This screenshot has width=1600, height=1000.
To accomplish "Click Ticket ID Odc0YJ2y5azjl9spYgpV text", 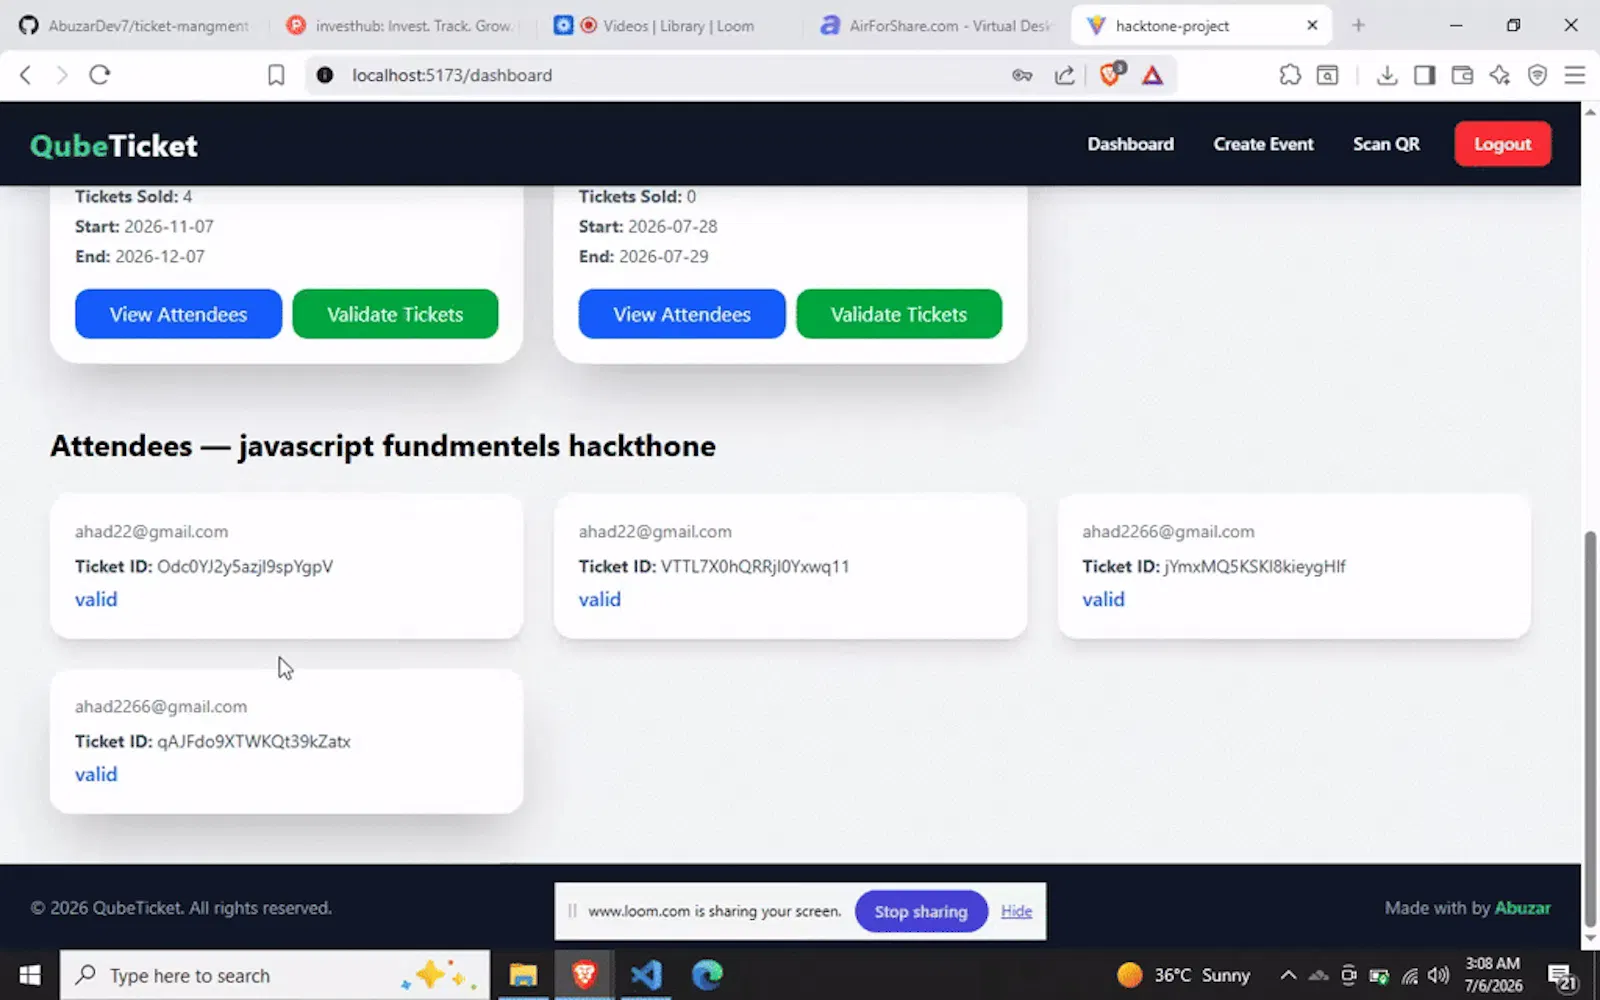I will [204, 566].
